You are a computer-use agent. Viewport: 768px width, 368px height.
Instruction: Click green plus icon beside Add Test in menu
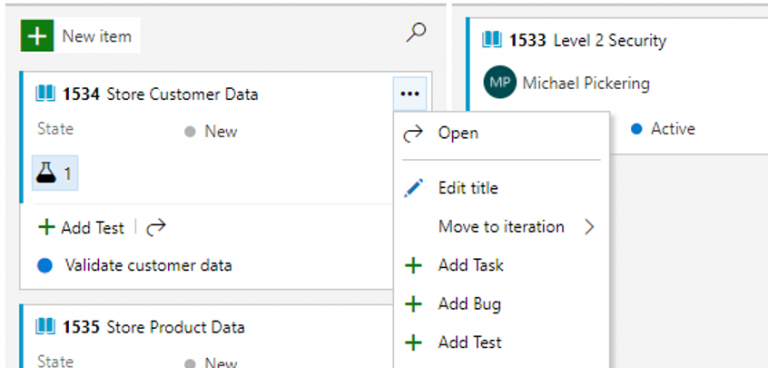click(413, 343)
